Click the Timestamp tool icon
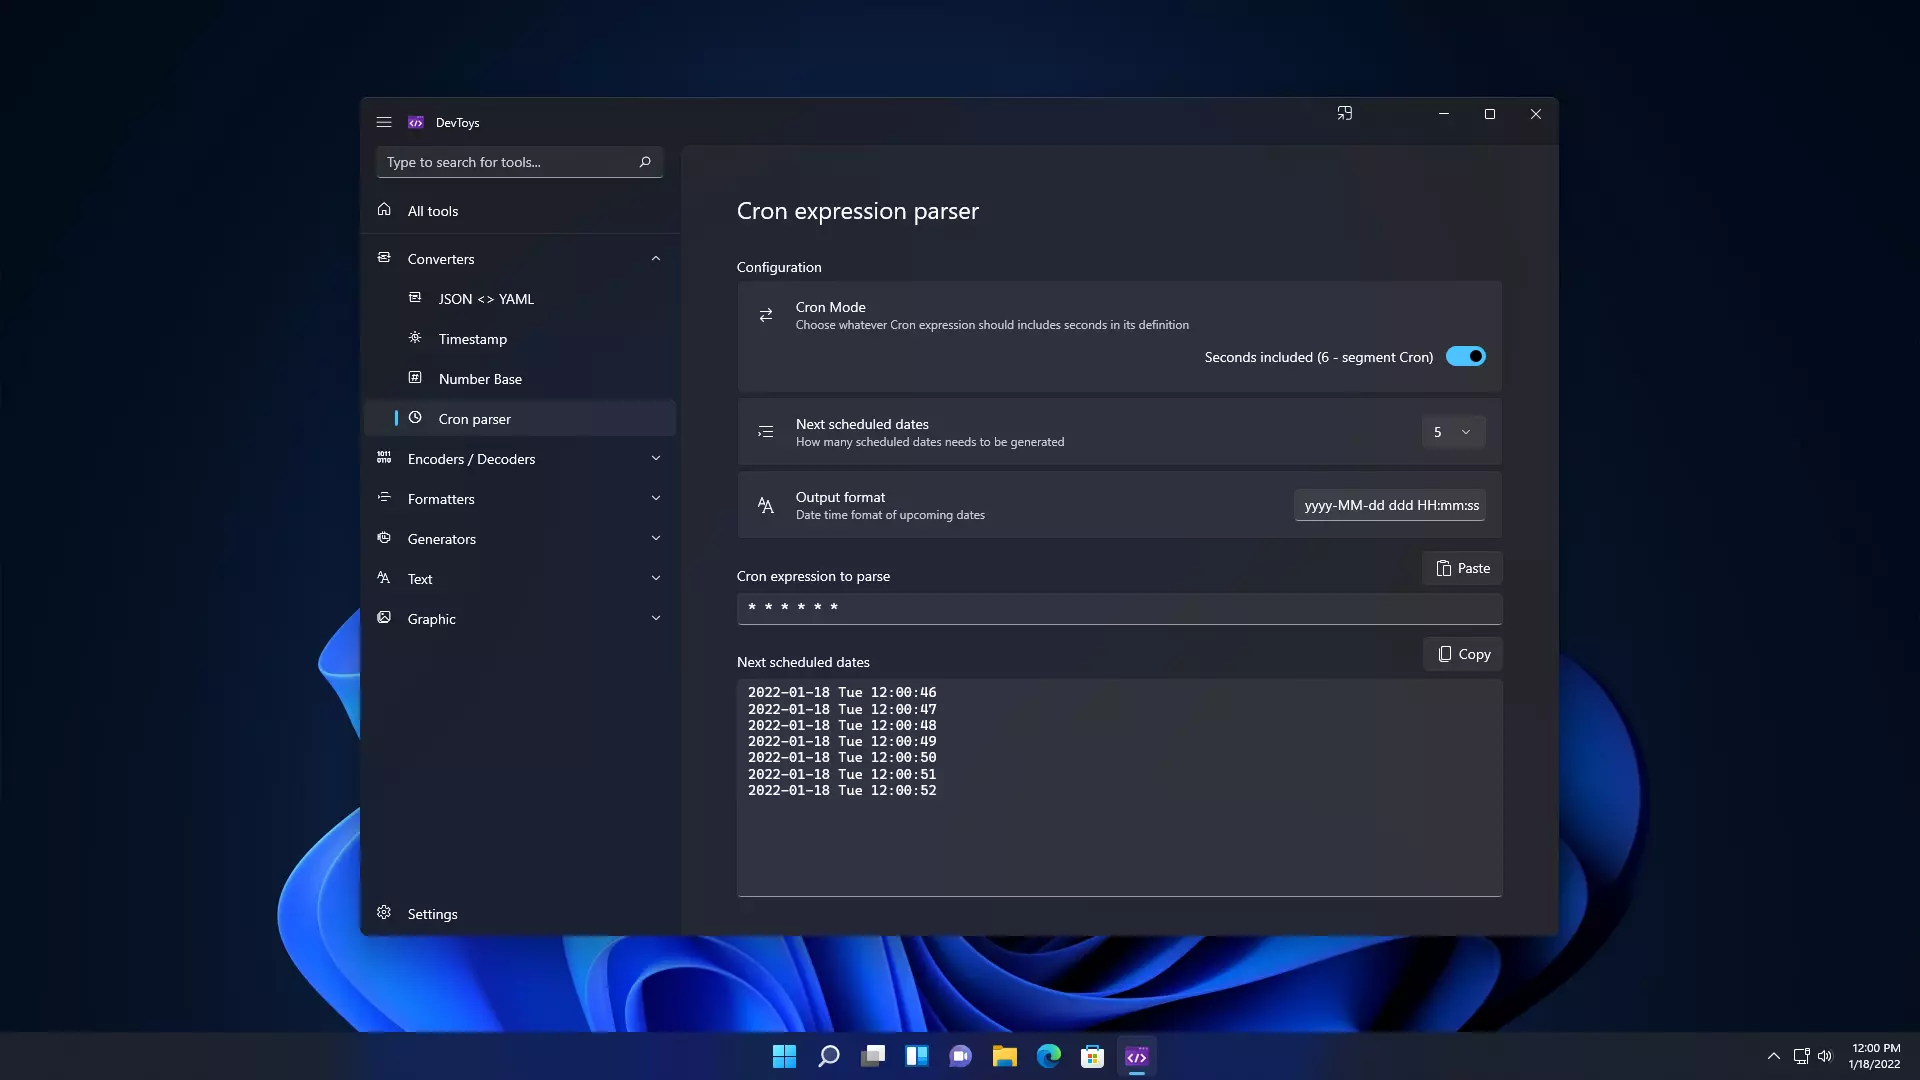Viewport: 1920px width, 1080px height. click(x=415, y=338)
